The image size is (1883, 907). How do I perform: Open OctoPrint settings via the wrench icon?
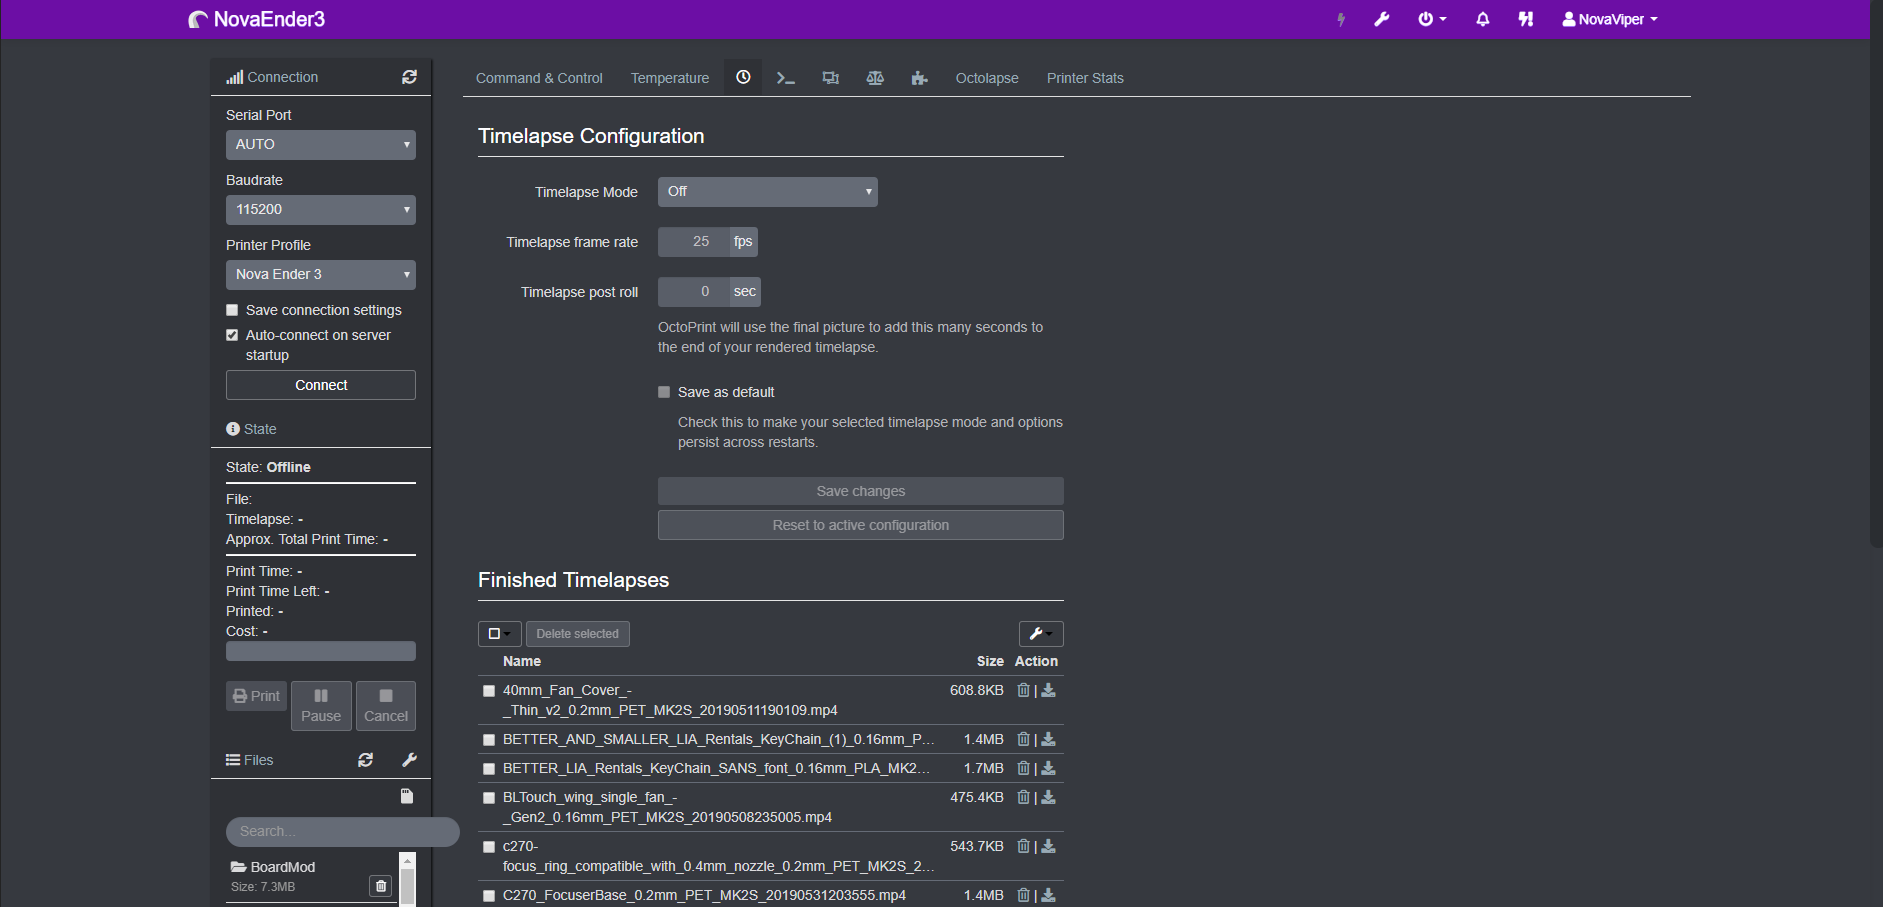coord(1381,18)
